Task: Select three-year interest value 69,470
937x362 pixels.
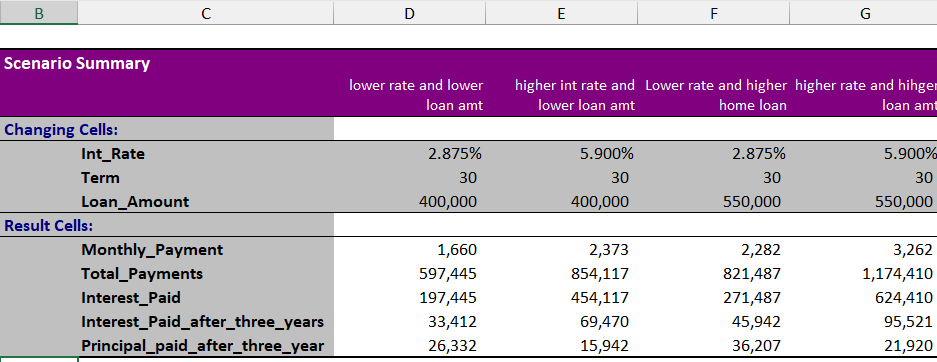Action: tap(605, 321)
